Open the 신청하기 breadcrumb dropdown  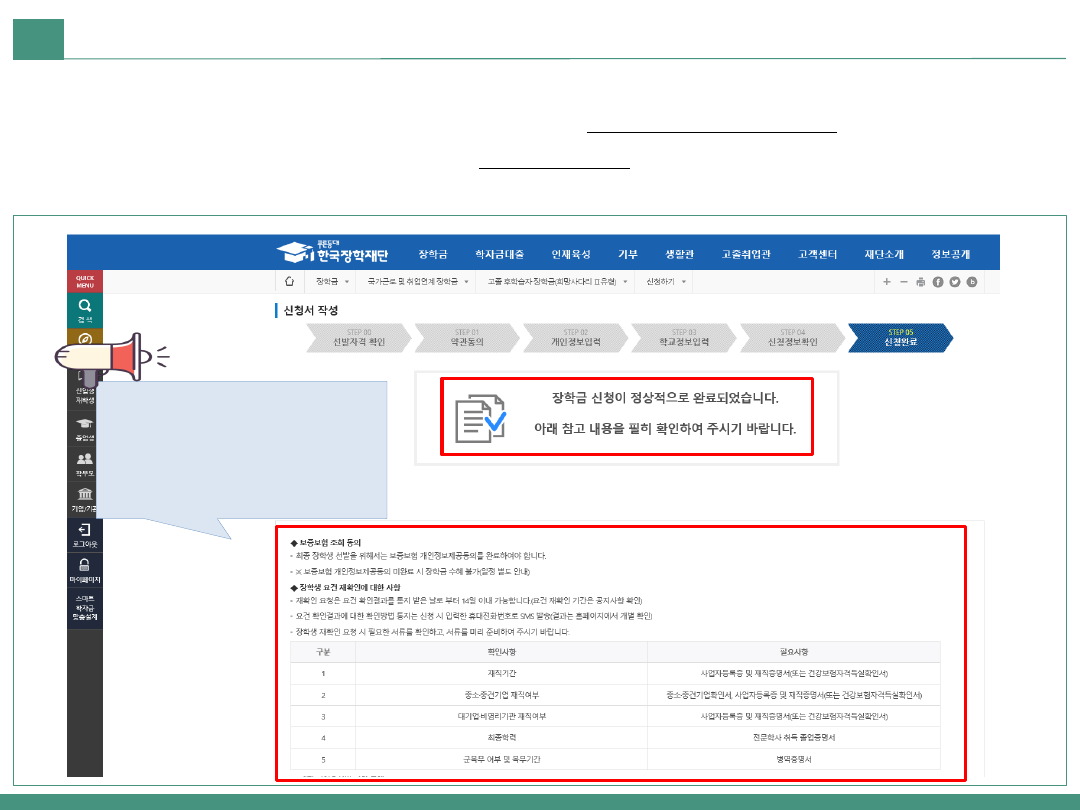667,282
